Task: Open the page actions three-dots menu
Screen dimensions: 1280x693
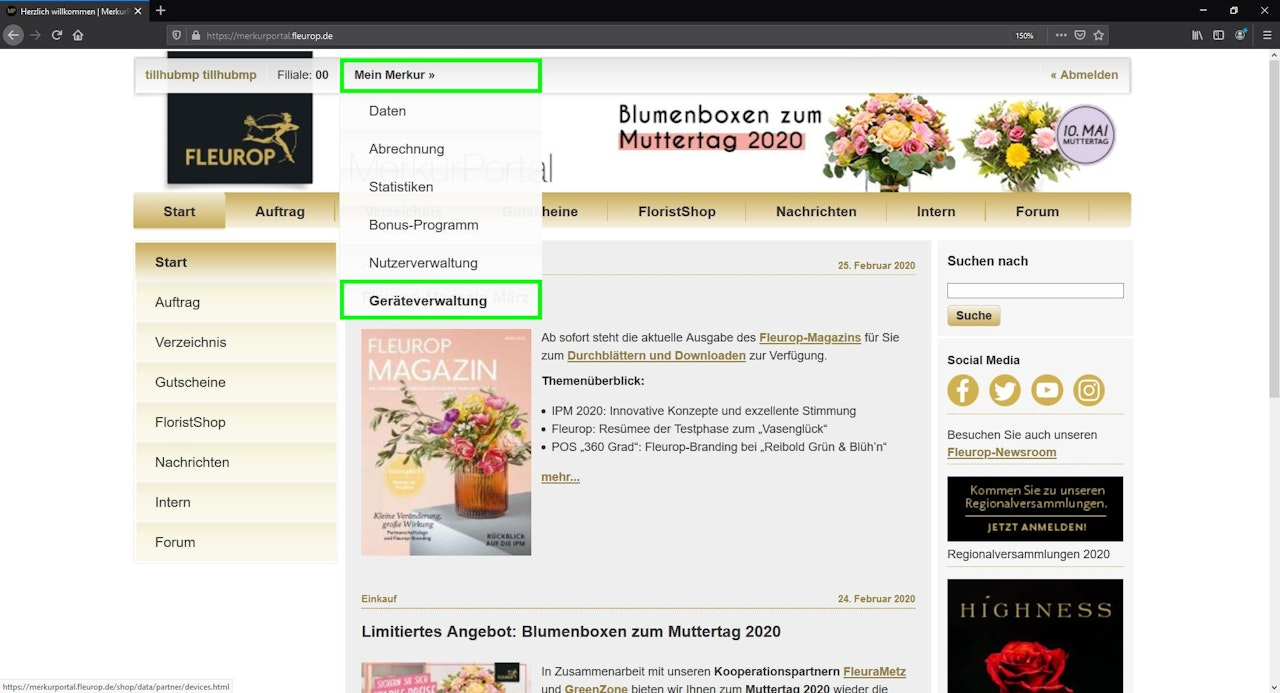Action: (1061, 35)
